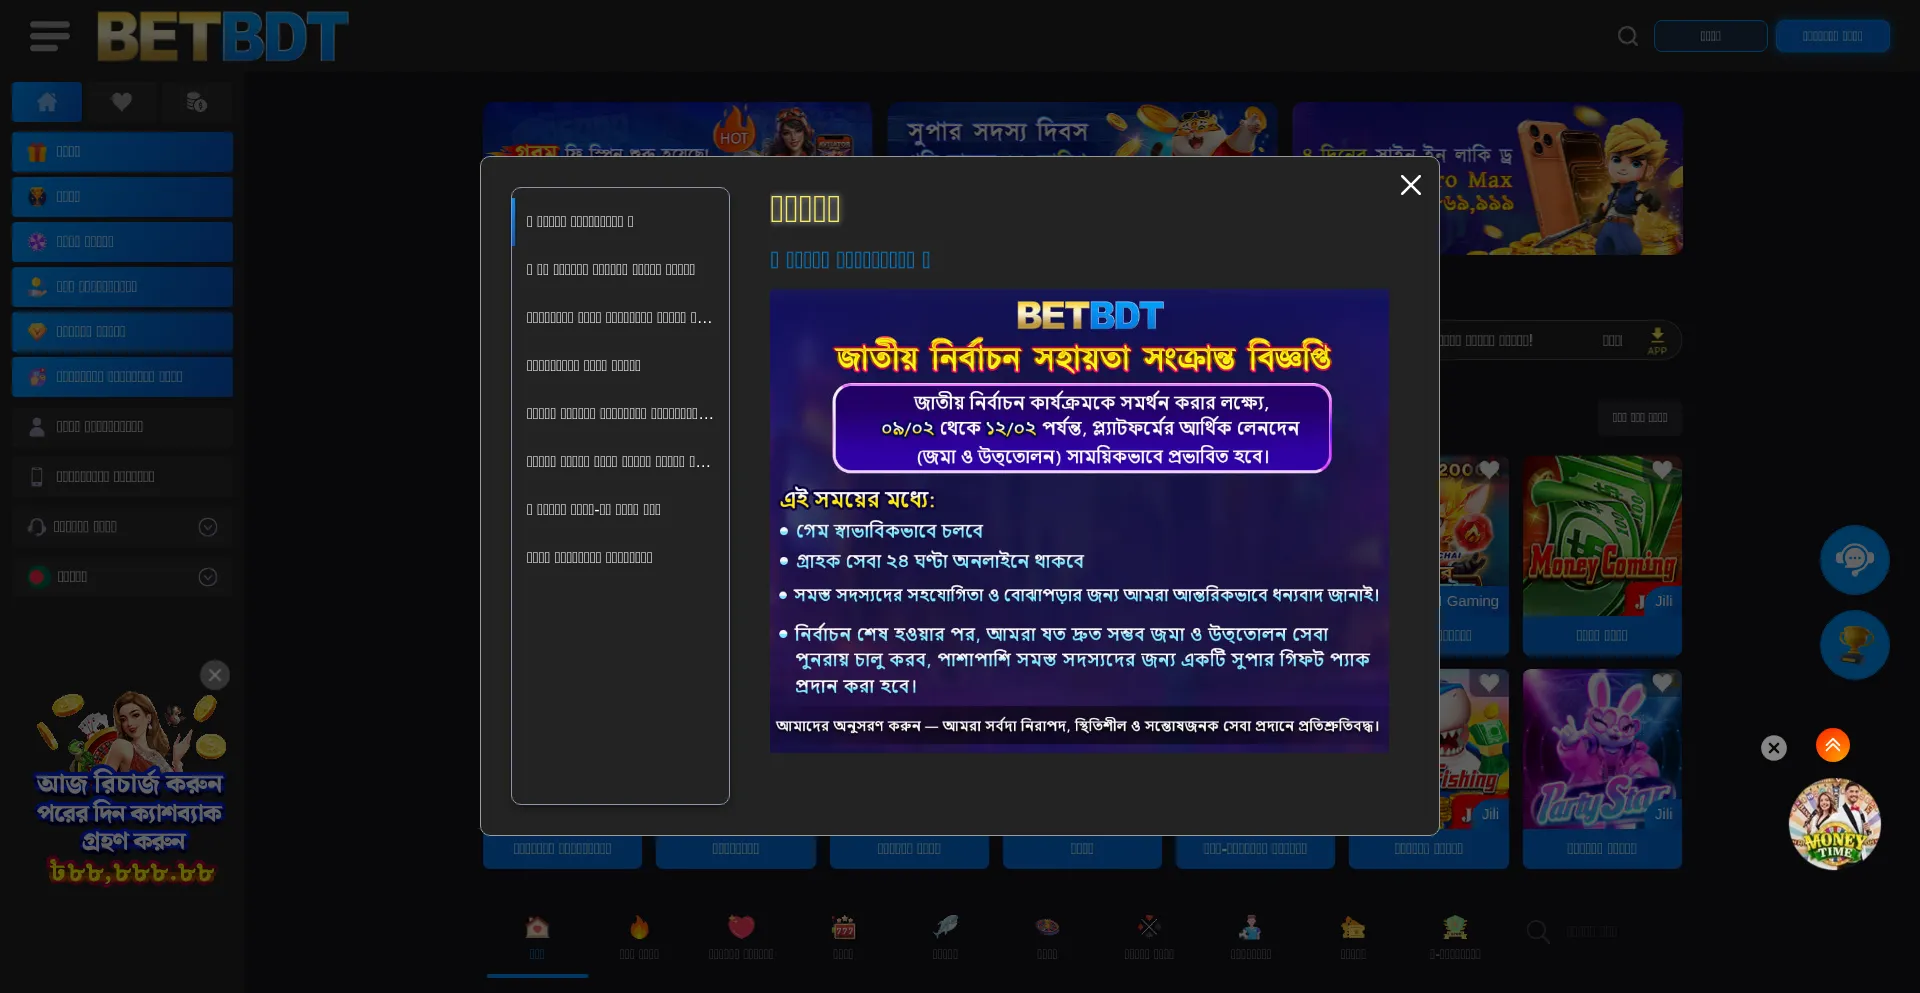Select the 777 slots bottom category tab

[x=843, y=938]
